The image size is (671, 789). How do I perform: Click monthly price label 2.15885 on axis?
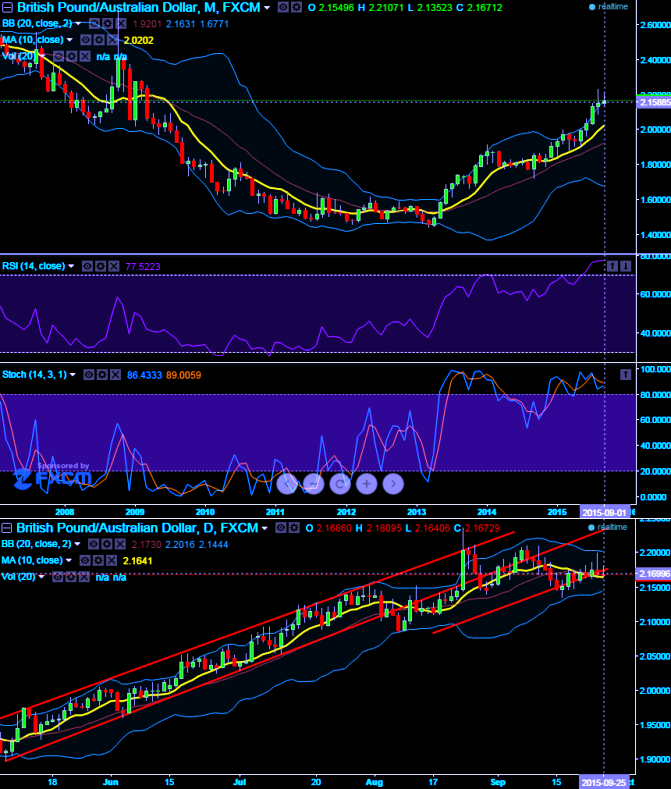[654, 103]
